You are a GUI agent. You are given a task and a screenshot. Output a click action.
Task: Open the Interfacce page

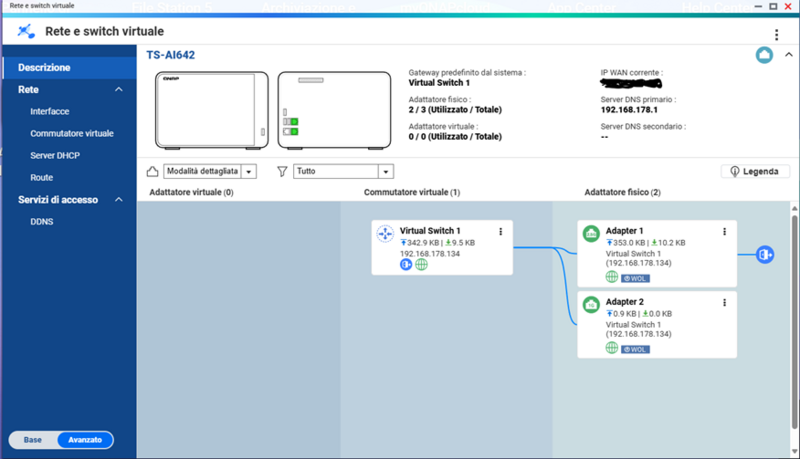pos(50,112)
